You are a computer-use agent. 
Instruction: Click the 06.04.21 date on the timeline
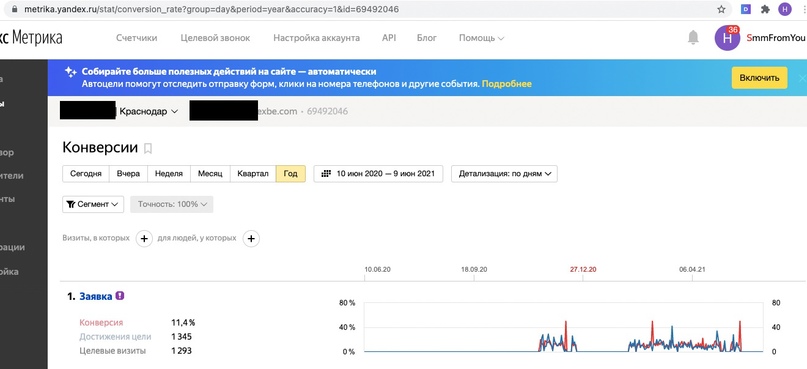692,269
